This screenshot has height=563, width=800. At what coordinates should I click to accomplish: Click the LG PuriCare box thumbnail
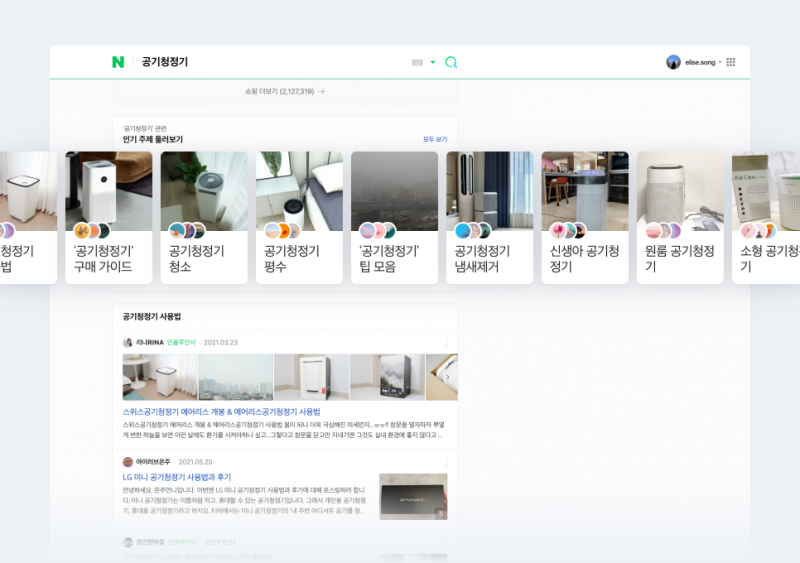click(x=413, y=497)
